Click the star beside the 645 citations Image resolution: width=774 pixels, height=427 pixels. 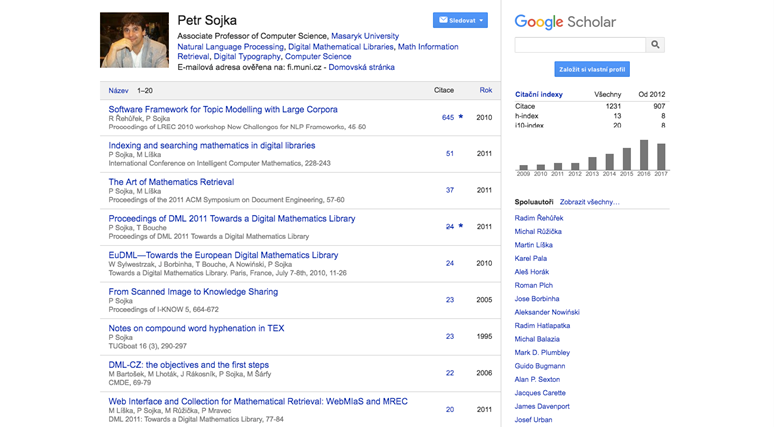(461, 117)
